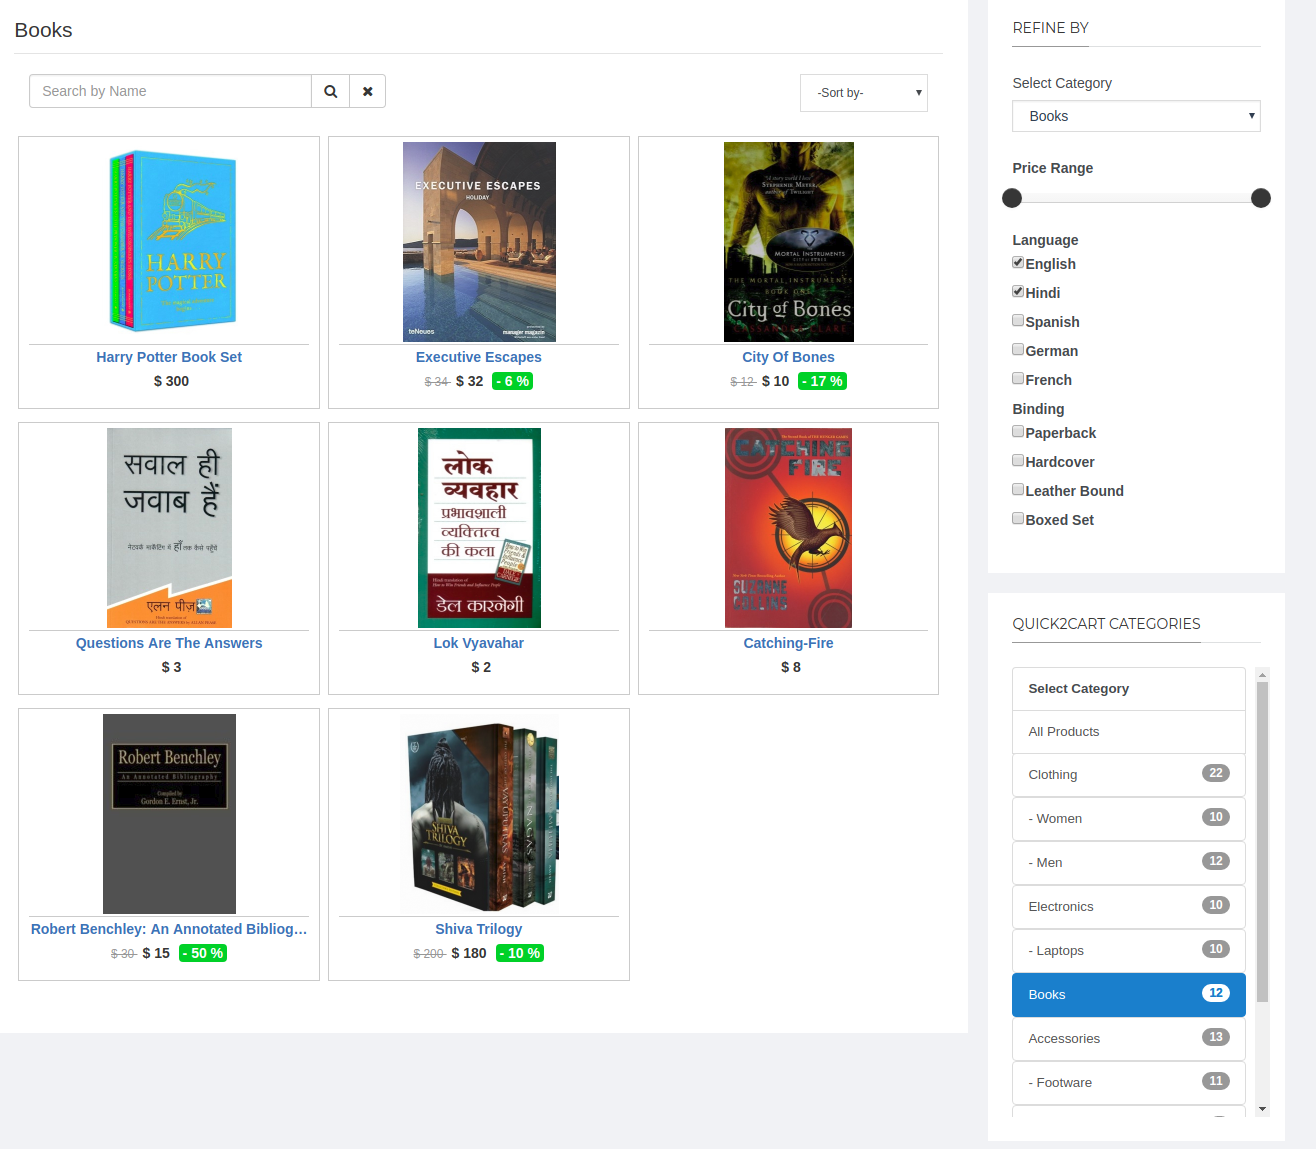Viewport: 1316px width, 1149px height.
Task: Click the right price range slider handle
Action: [x=1260, y=198]
